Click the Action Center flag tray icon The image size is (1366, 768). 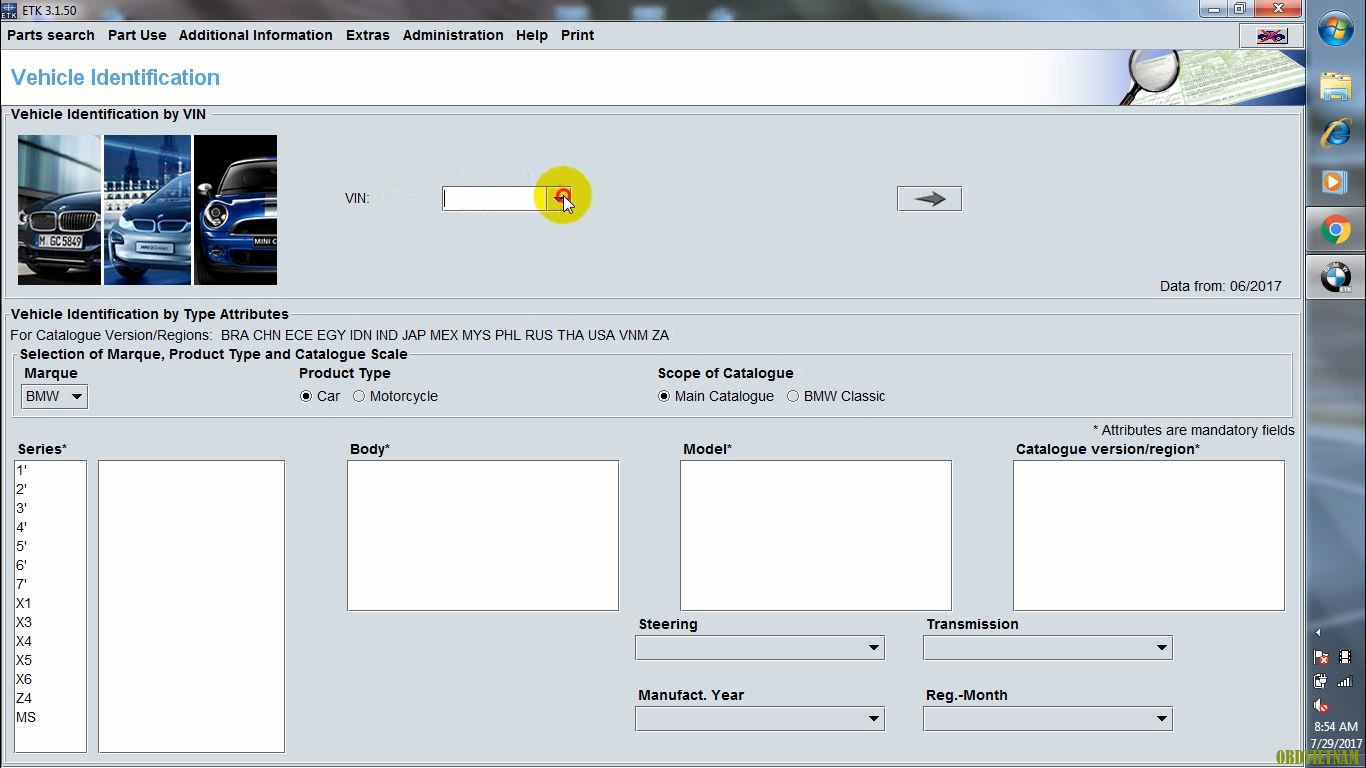point(1321,657)
